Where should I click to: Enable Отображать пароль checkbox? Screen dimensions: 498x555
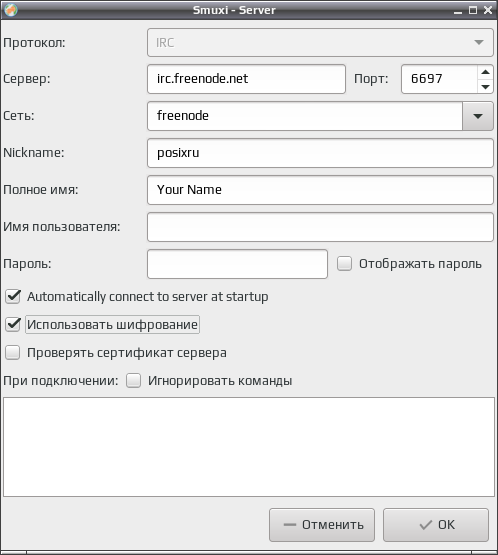pos(344,264)
